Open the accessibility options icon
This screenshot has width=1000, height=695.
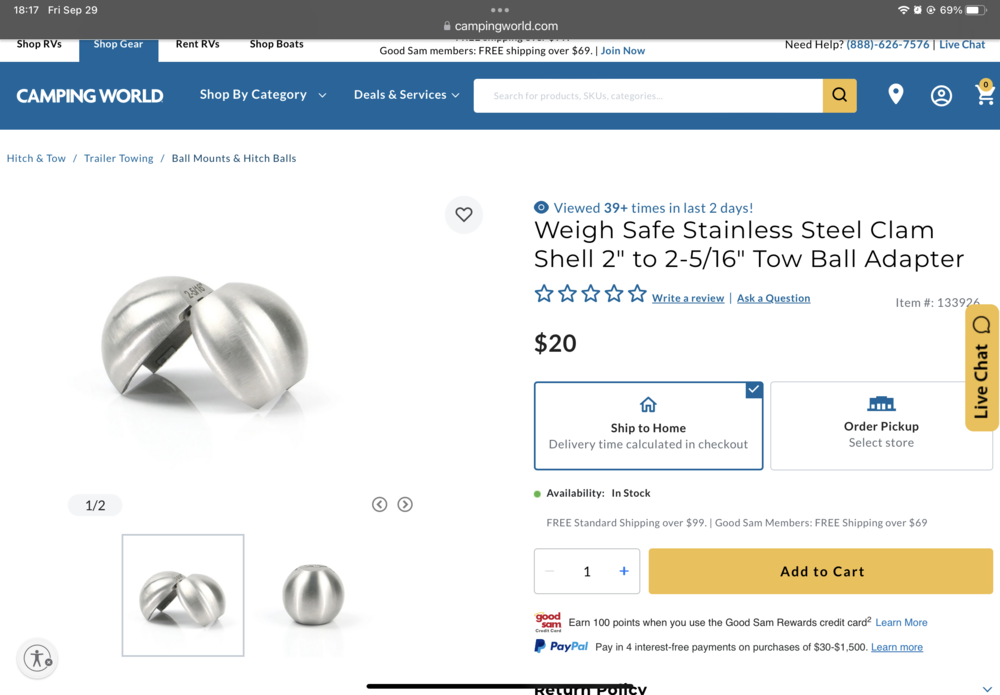tap(37, 658)
